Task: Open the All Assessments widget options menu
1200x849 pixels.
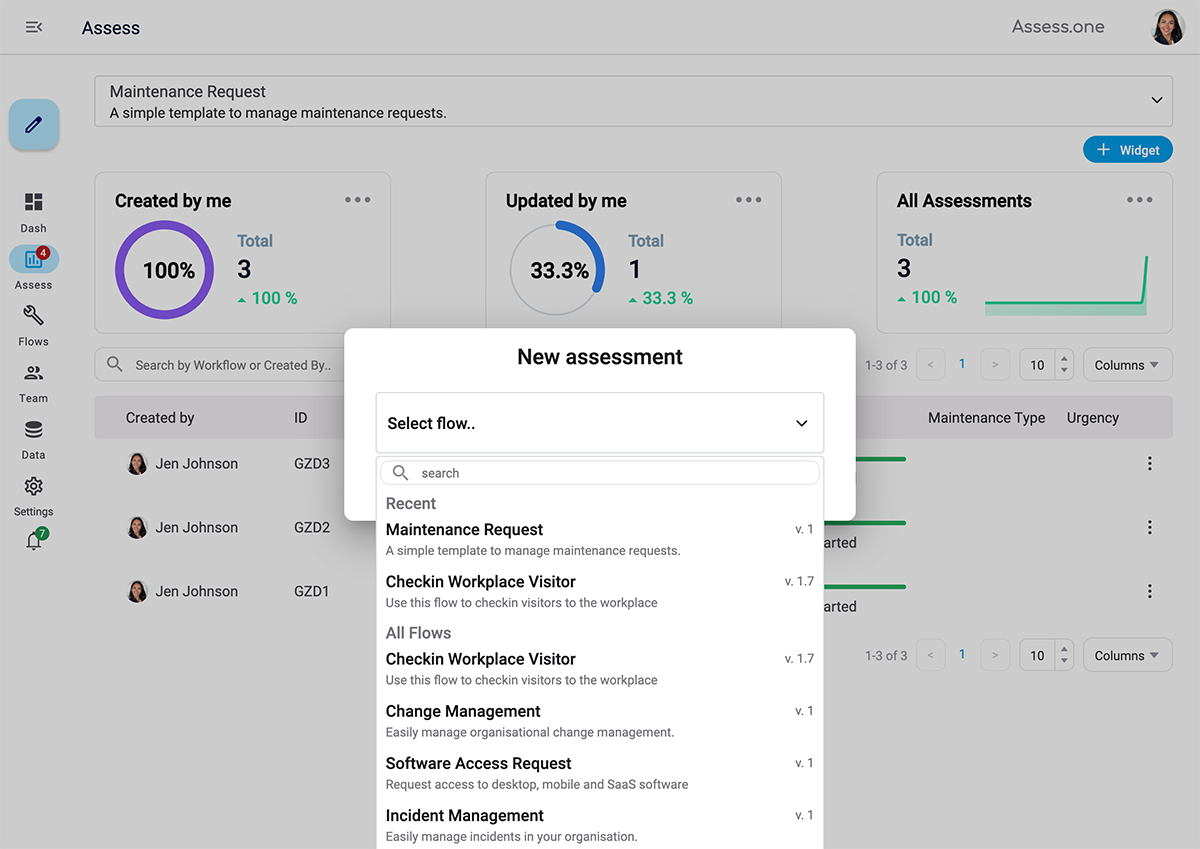Action: click(x=1139, y=199)
